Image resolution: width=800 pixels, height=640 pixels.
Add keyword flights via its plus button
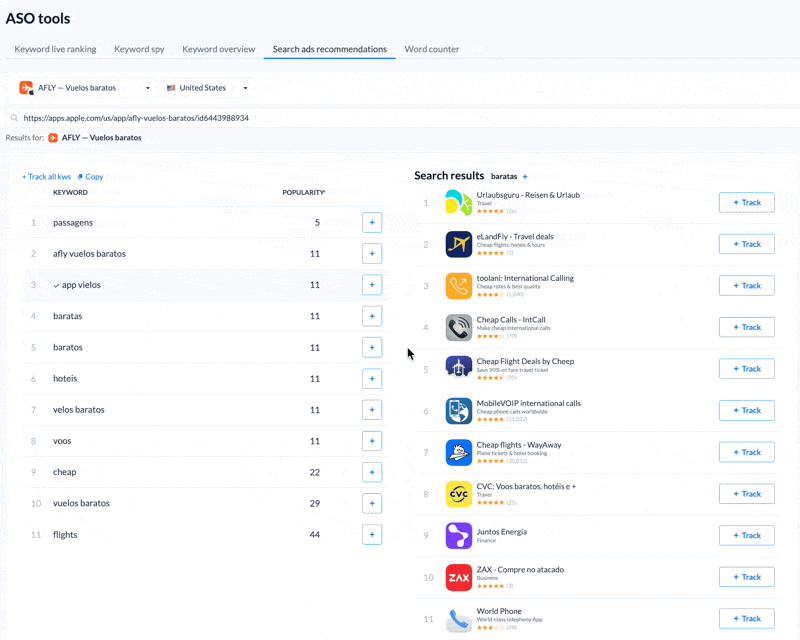click(372, 534)
